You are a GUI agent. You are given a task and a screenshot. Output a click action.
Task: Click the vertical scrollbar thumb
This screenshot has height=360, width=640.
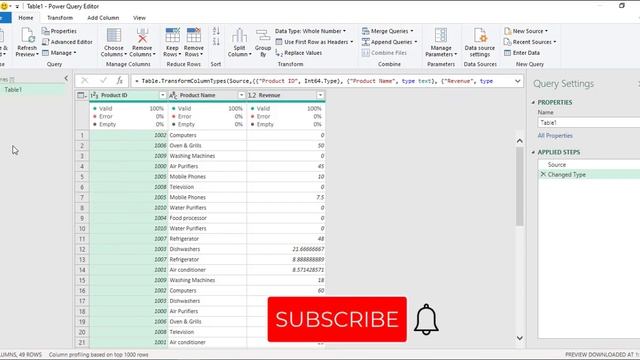[520, 187]
